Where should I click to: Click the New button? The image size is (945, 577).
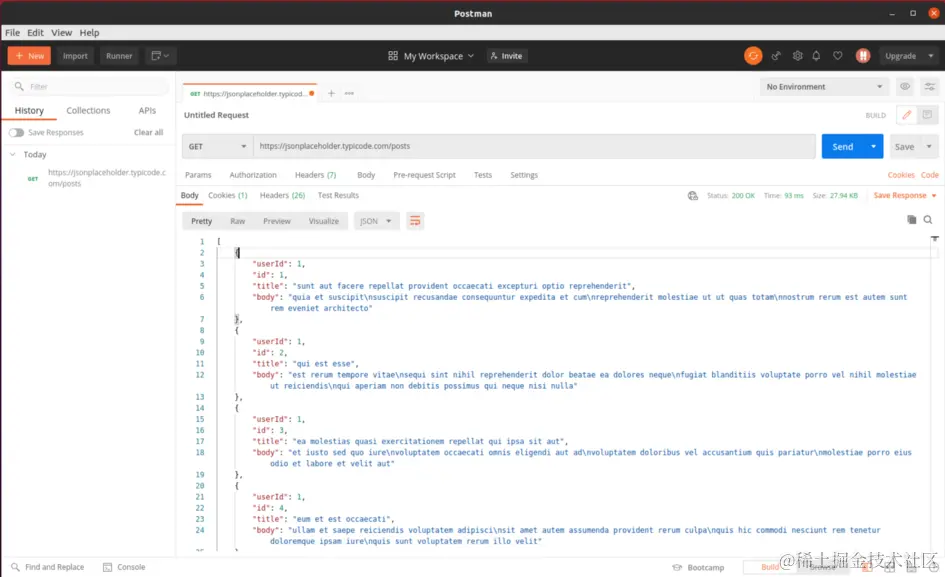coord(30,55)
